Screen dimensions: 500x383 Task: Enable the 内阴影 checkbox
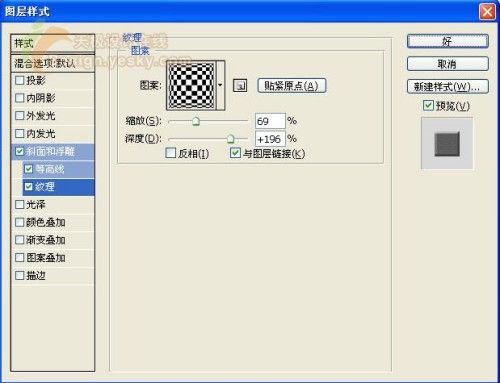click(20, 98)
